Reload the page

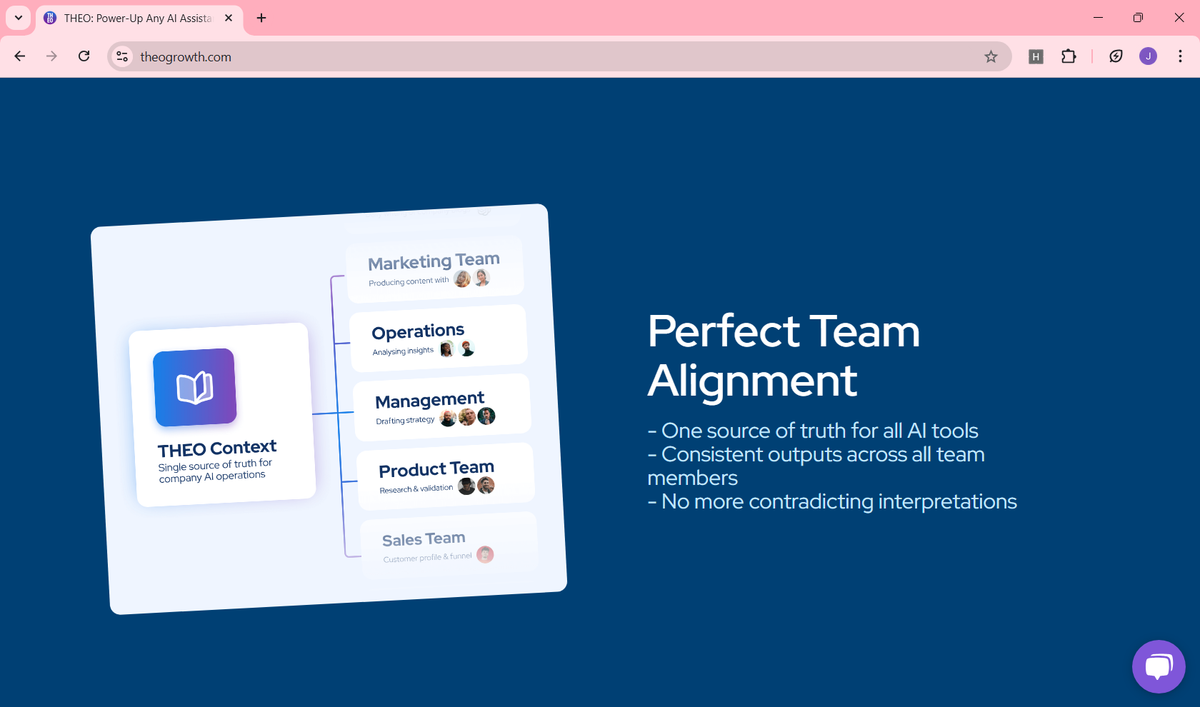tap(84, 57)
